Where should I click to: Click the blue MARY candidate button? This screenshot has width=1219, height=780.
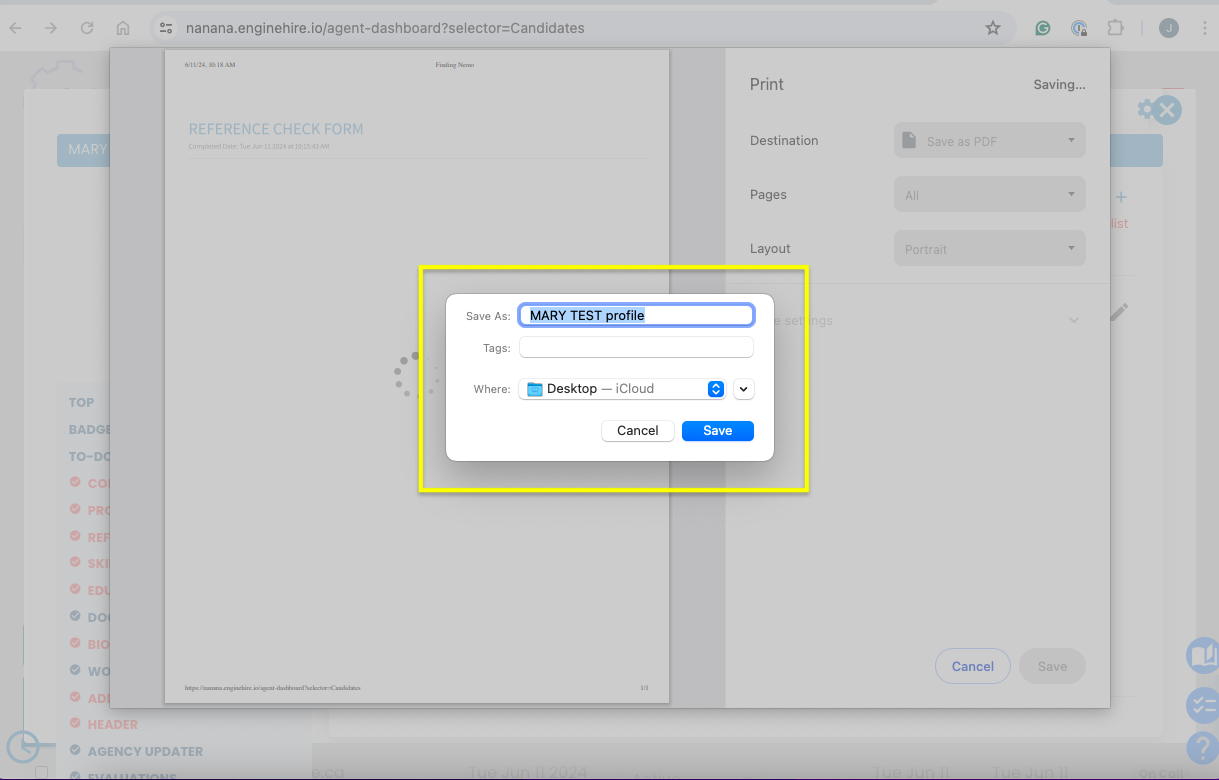click(x=83, y=150)
